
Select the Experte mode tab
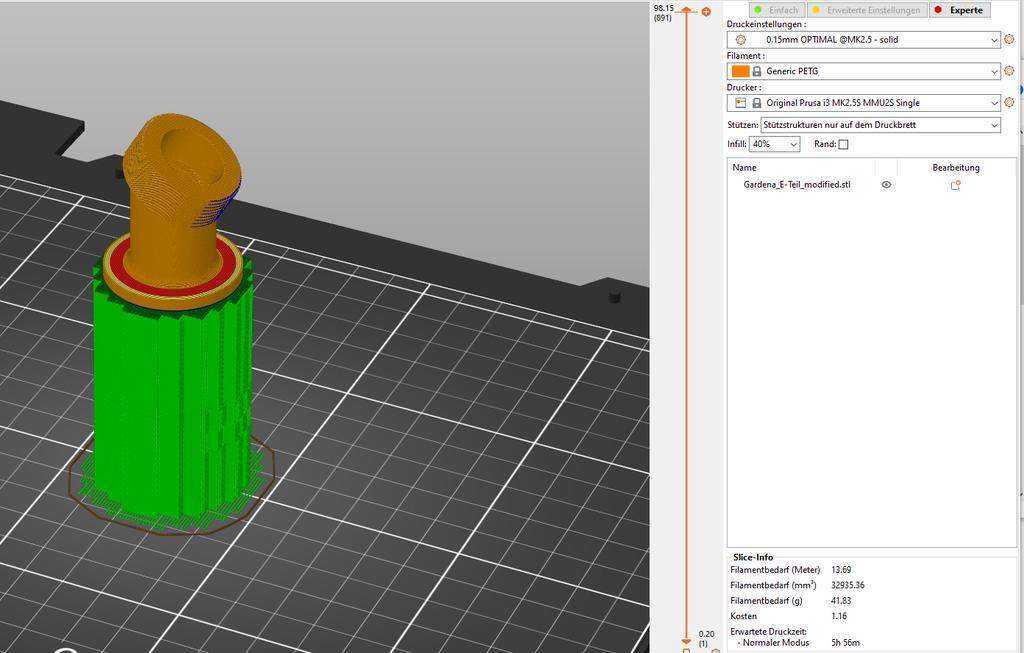tap(959, 10)
